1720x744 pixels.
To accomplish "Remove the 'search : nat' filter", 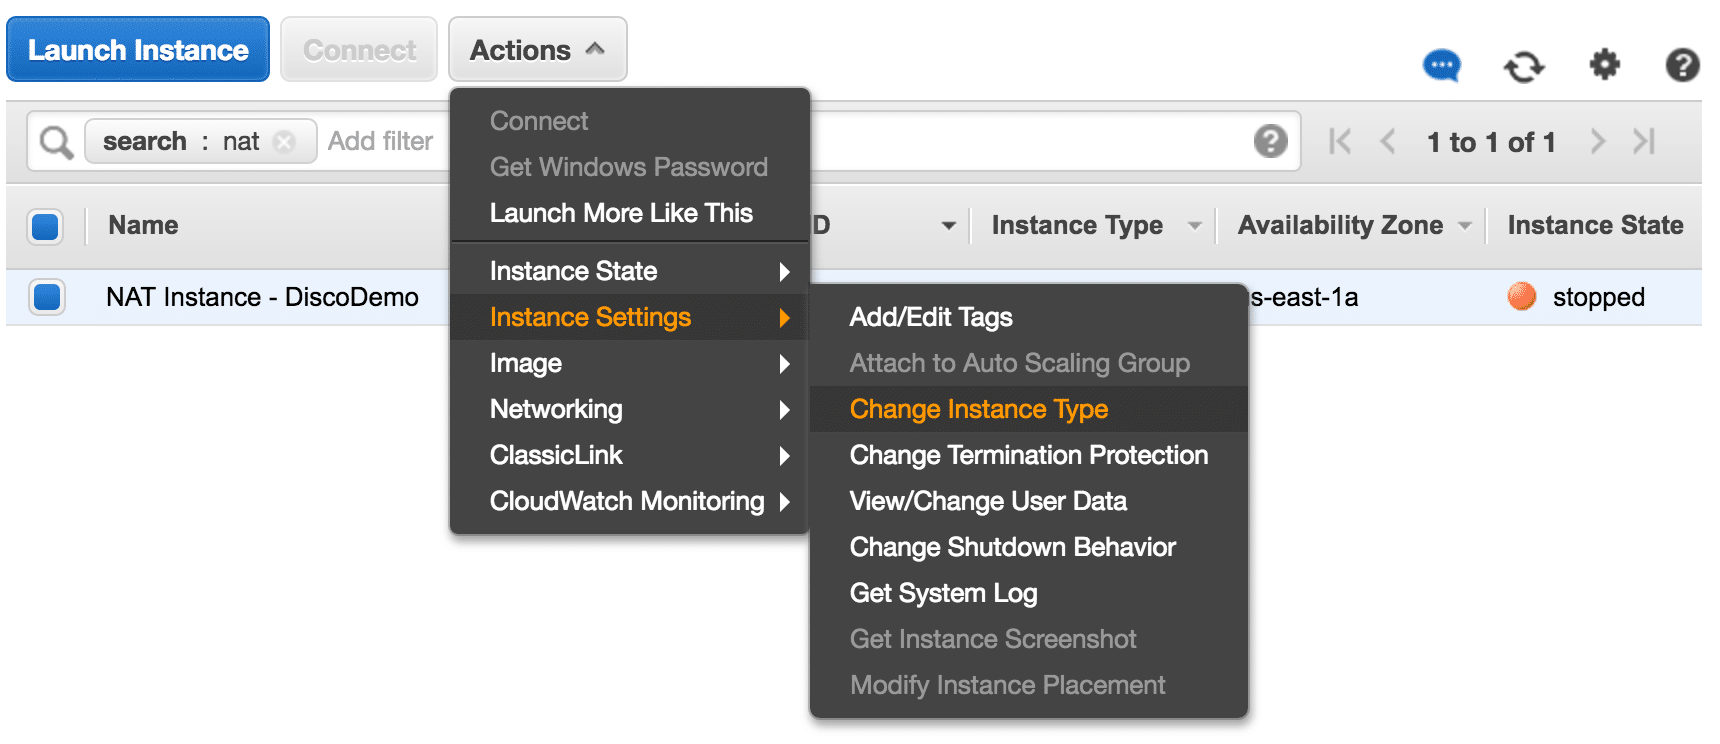I will (x=285, y=142).
